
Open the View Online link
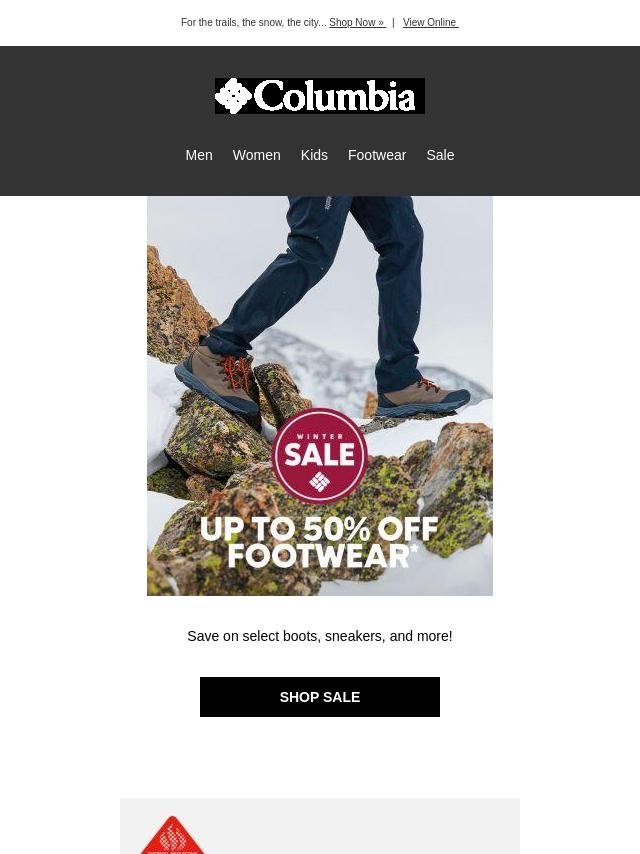coord(430,22)
